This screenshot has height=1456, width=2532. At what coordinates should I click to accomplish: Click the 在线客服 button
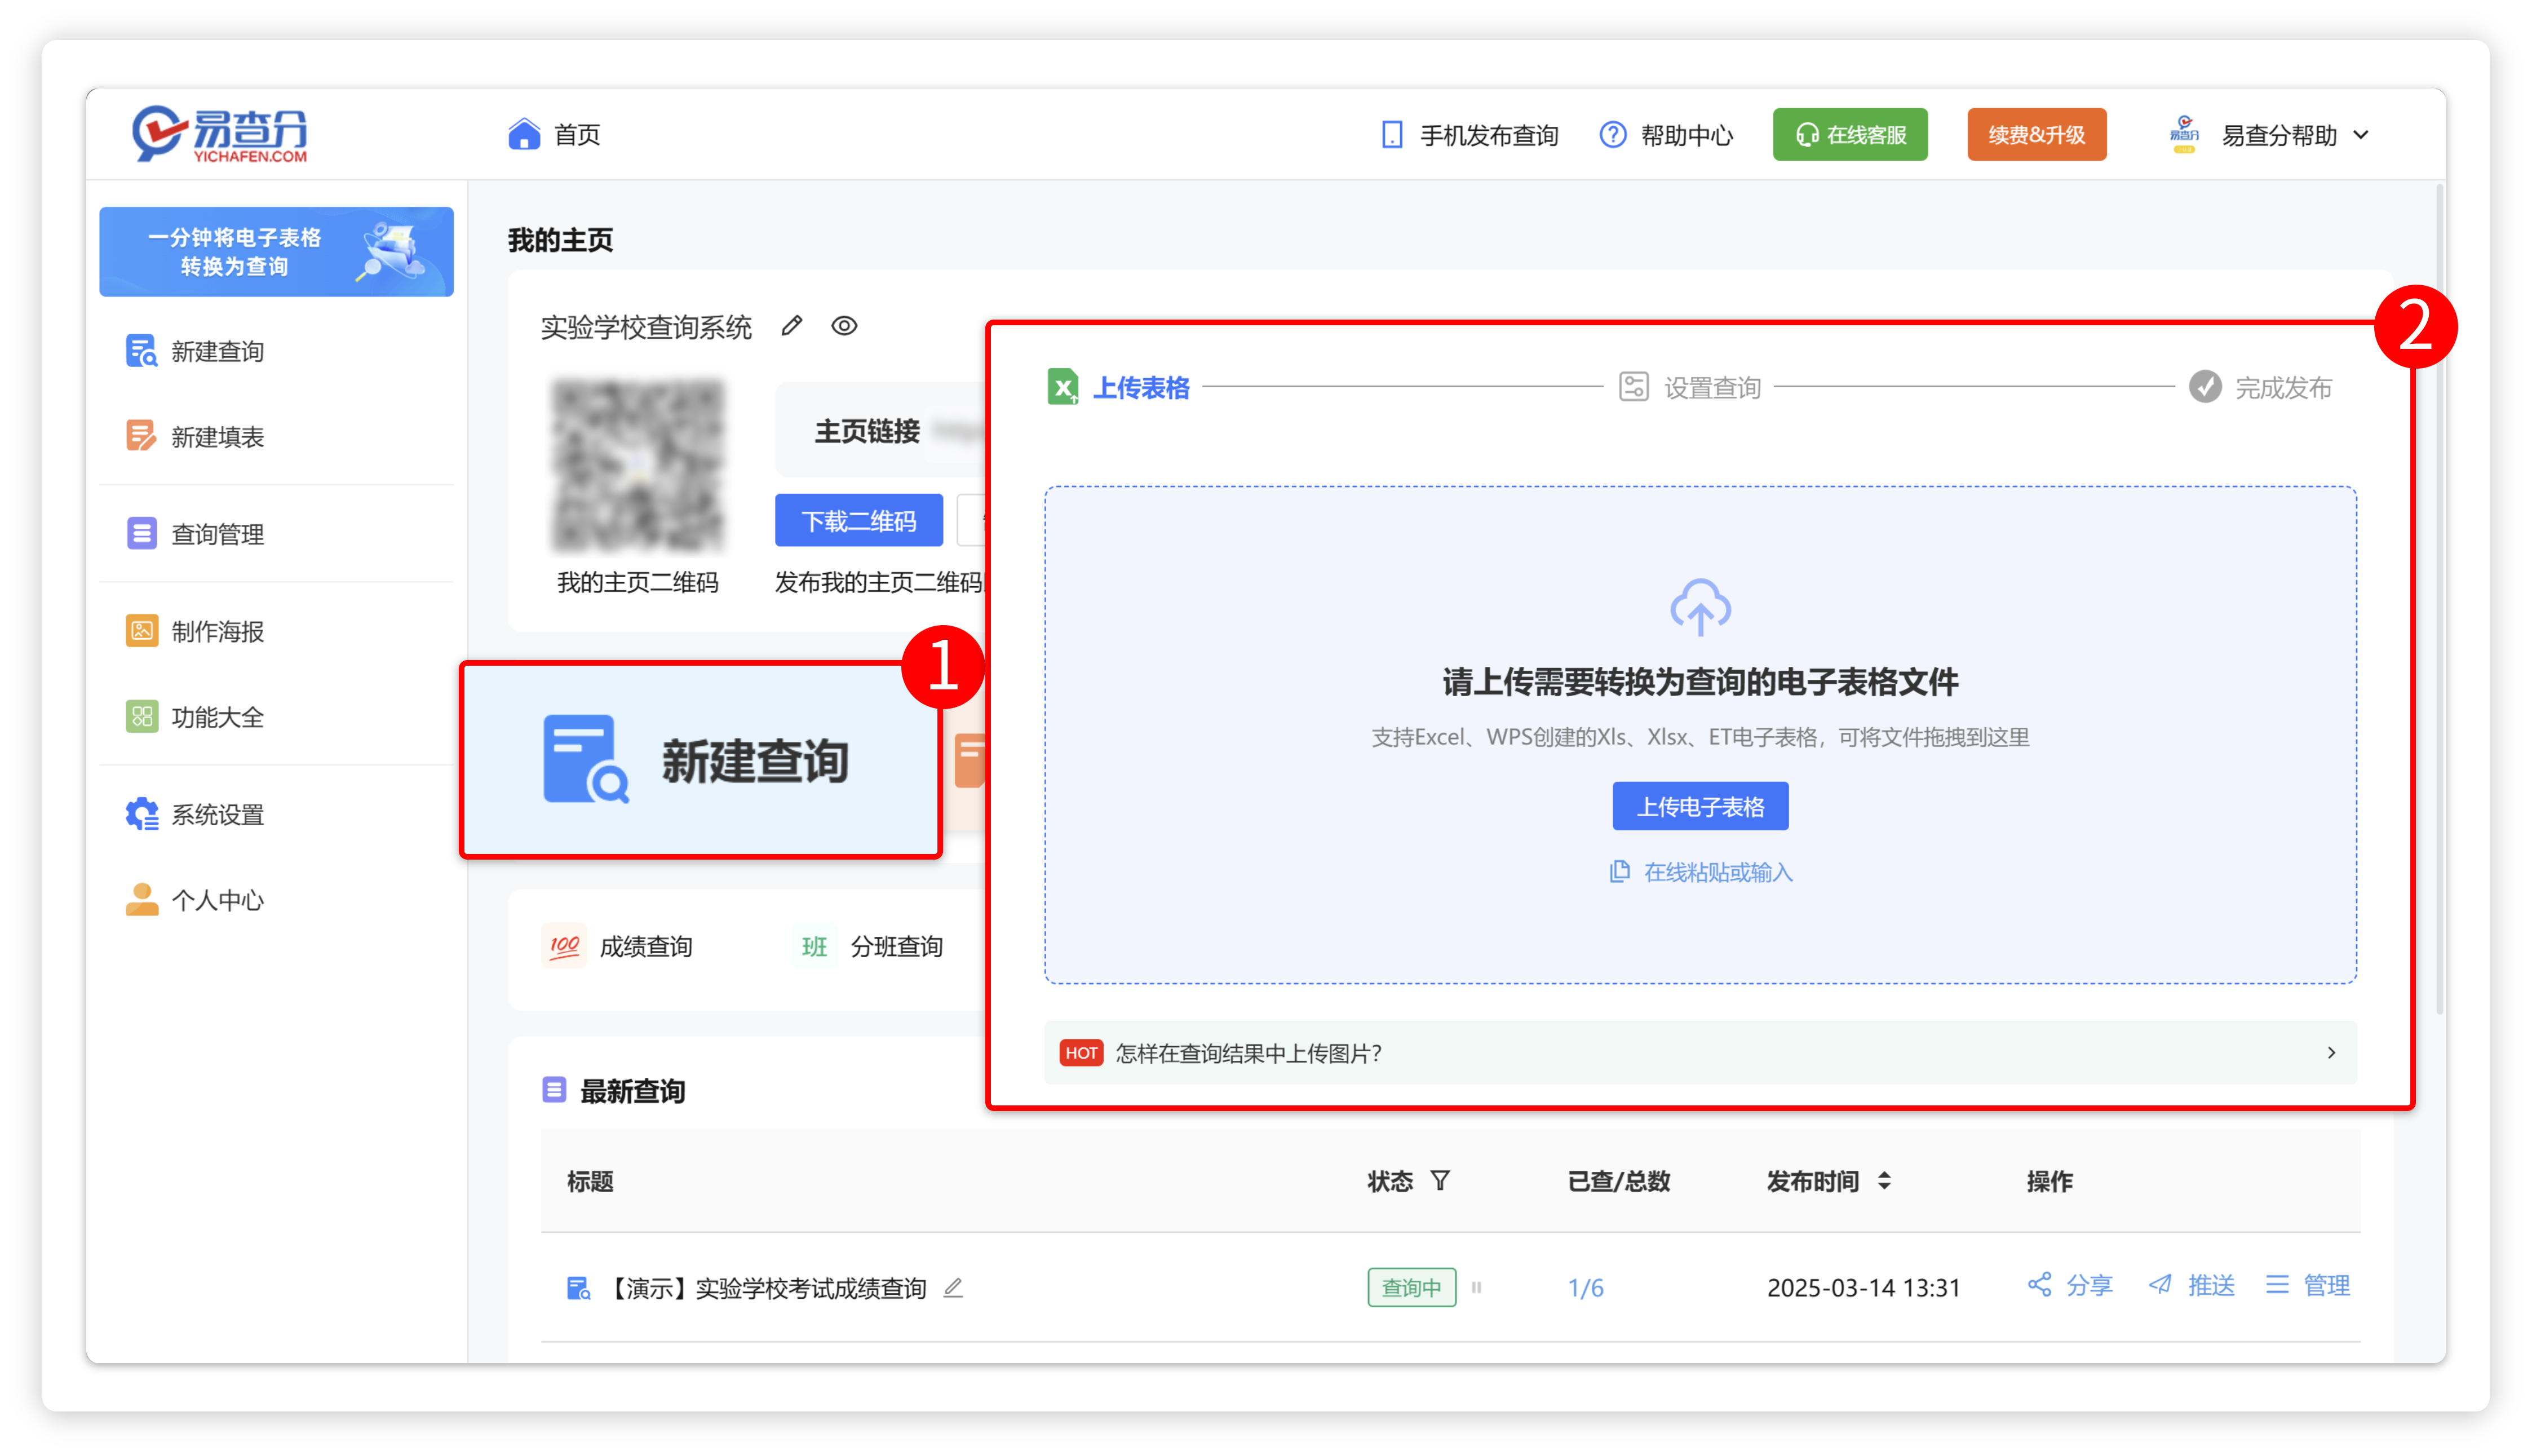coord(1850,135)
